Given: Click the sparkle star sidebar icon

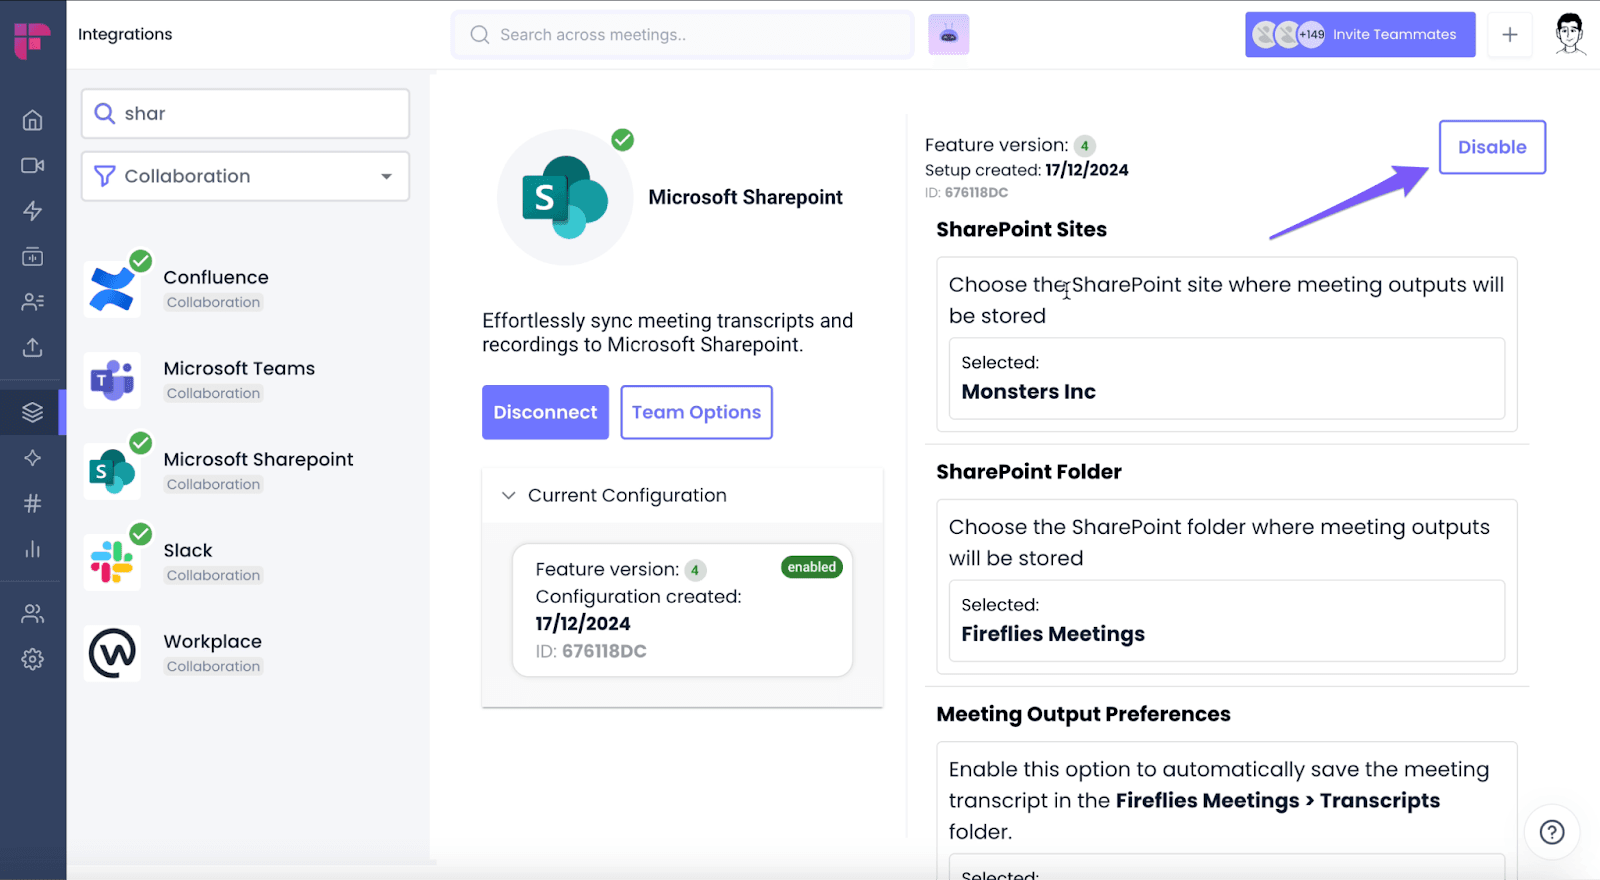Looking at the screenshot, I should coord(32,458).
